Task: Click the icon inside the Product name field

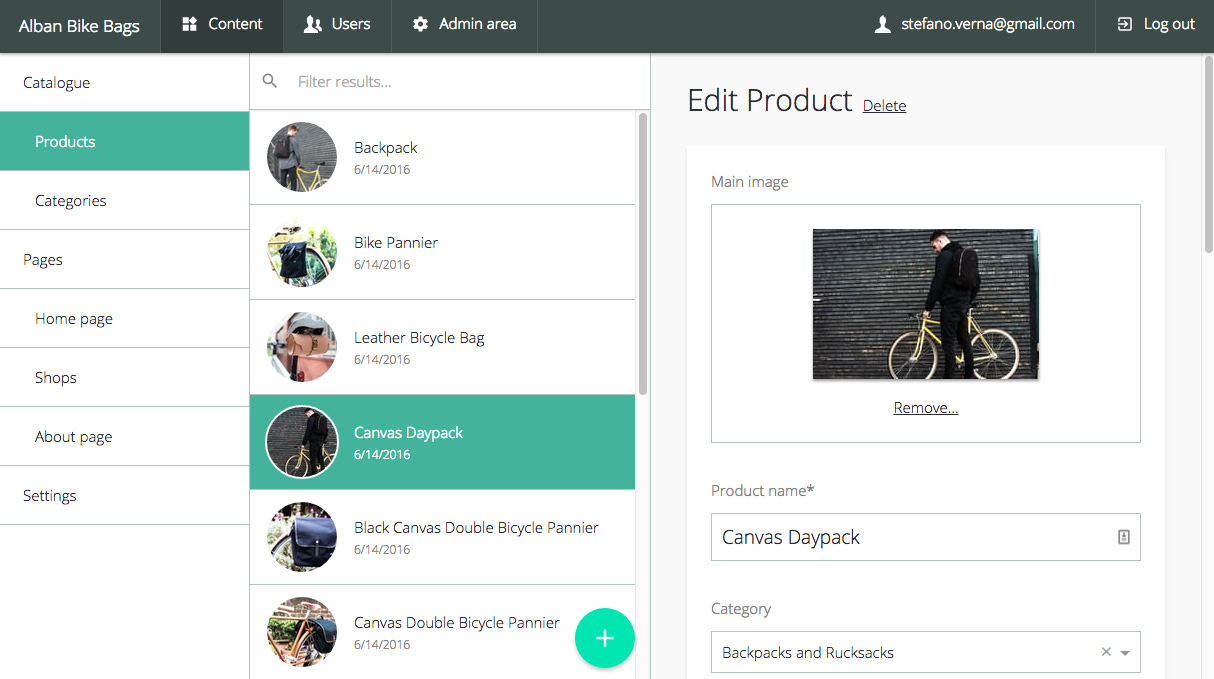Action: pyautogui.click(x=1124, y=537)
